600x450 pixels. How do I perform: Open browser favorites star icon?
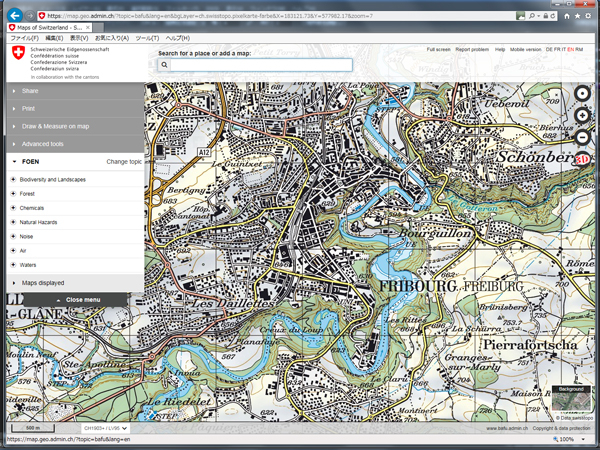pos(576,17)
